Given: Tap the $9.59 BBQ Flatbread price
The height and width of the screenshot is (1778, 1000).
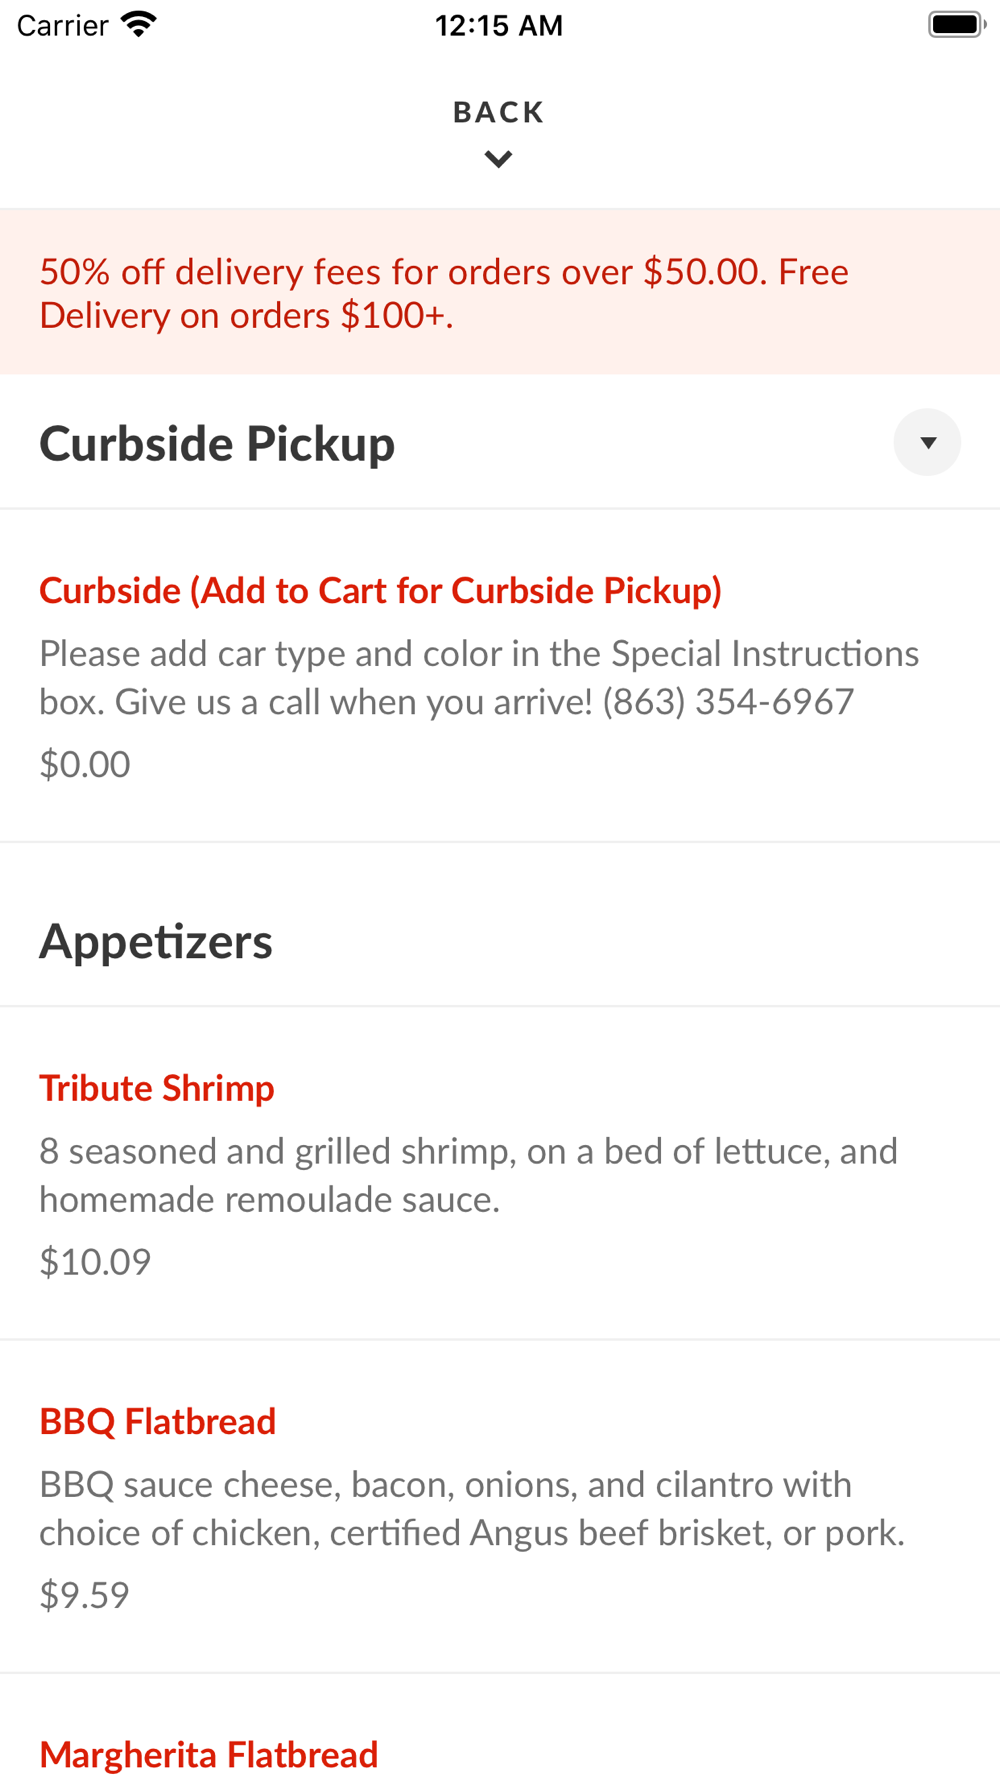Looking at the screenshot, I should point(85,1595).
